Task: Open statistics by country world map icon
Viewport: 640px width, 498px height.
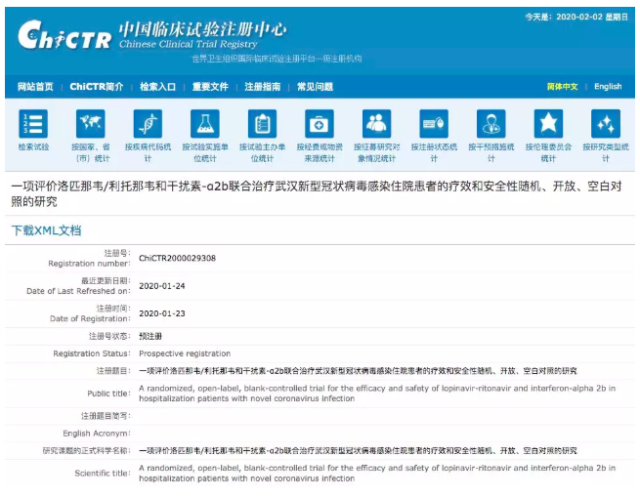Action: (x=91, y=124)
